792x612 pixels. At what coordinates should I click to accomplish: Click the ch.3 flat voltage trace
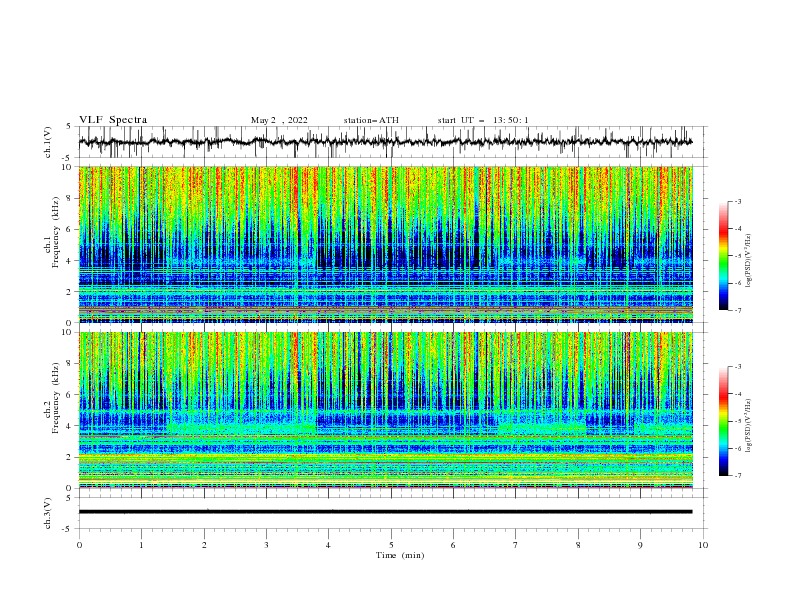click(386, 512)
